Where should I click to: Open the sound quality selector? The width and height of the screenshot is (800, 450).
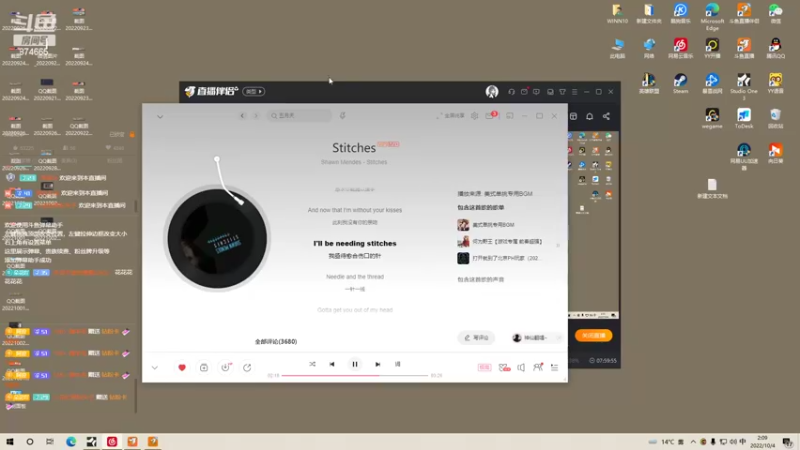point(484,367)
